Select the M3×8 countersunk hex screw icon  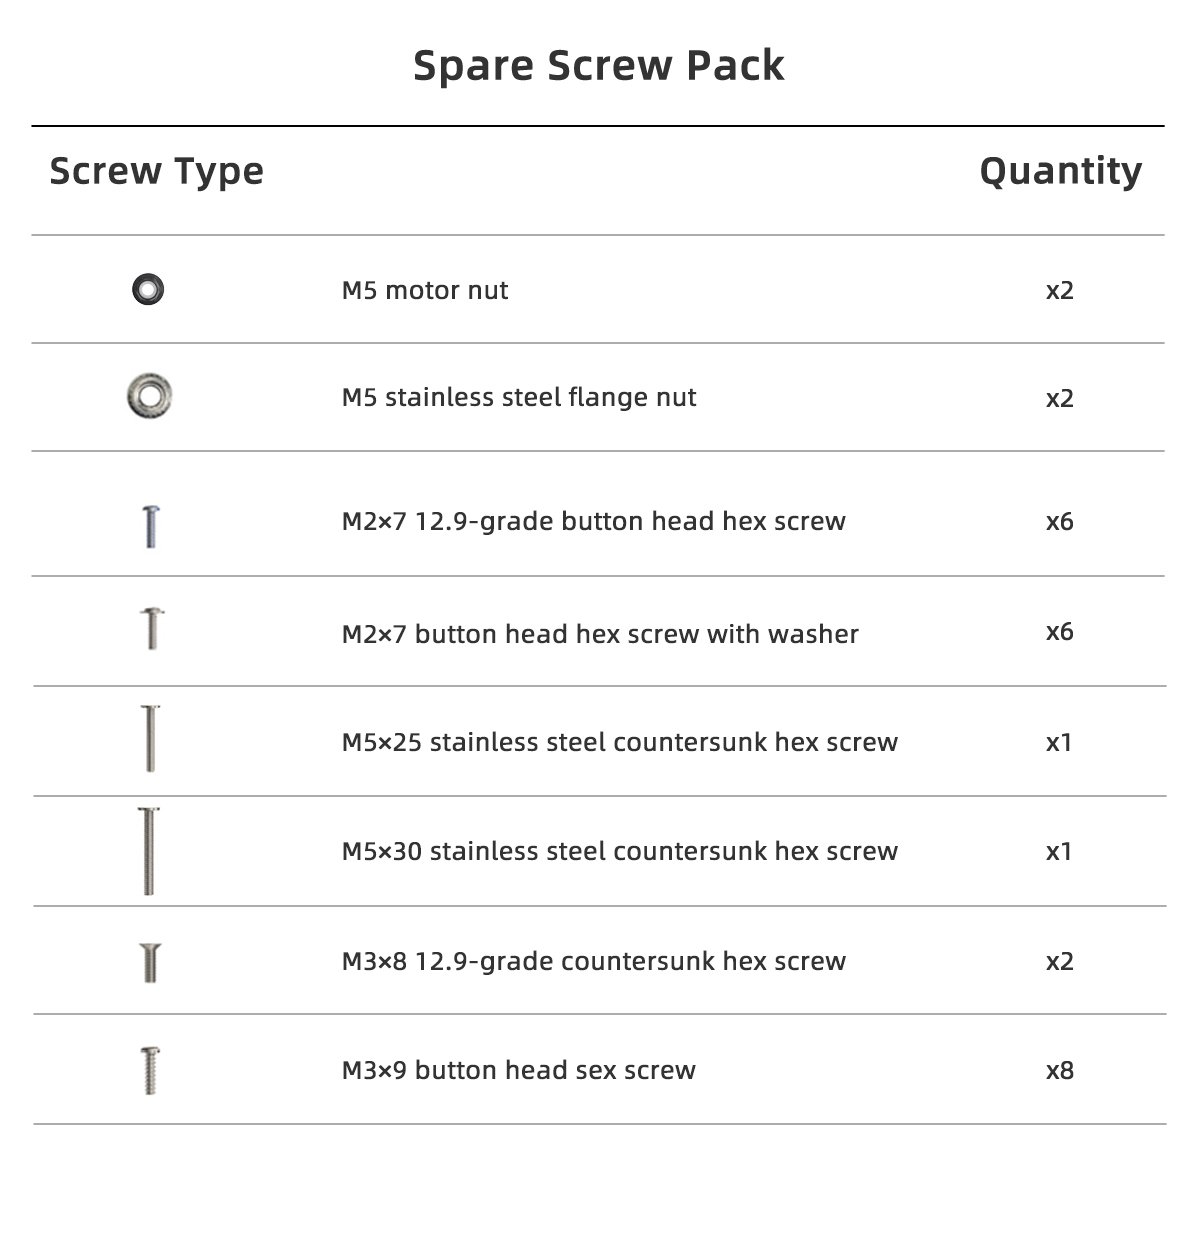[x=150, y=962]
